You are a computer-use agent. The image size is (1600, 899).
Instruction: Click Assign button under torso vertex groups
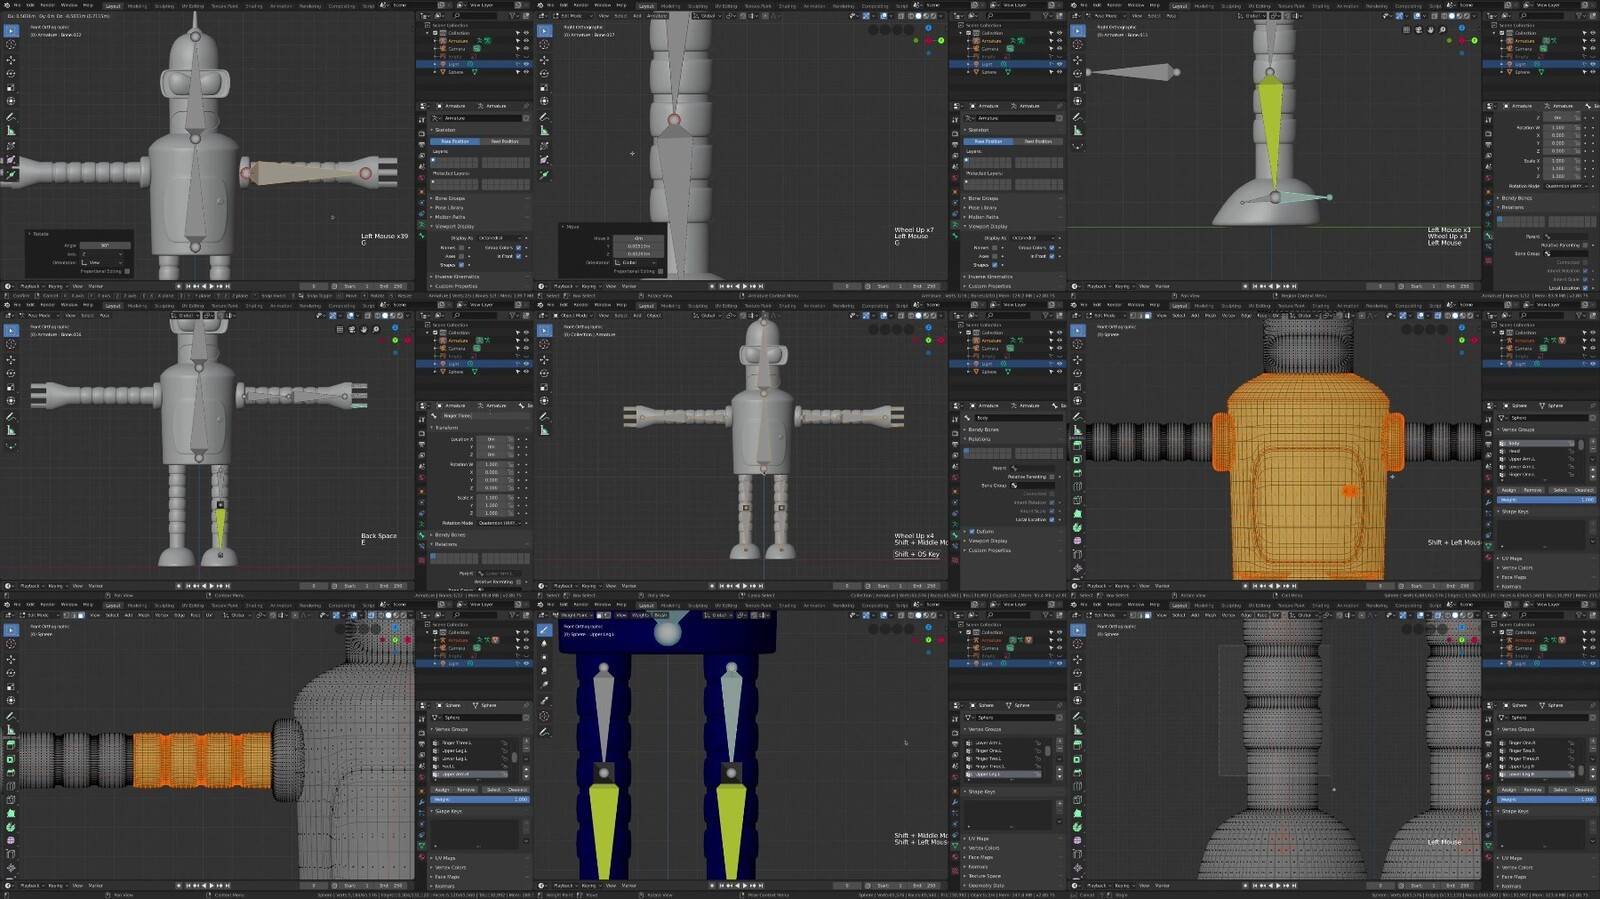[1508, 490]
